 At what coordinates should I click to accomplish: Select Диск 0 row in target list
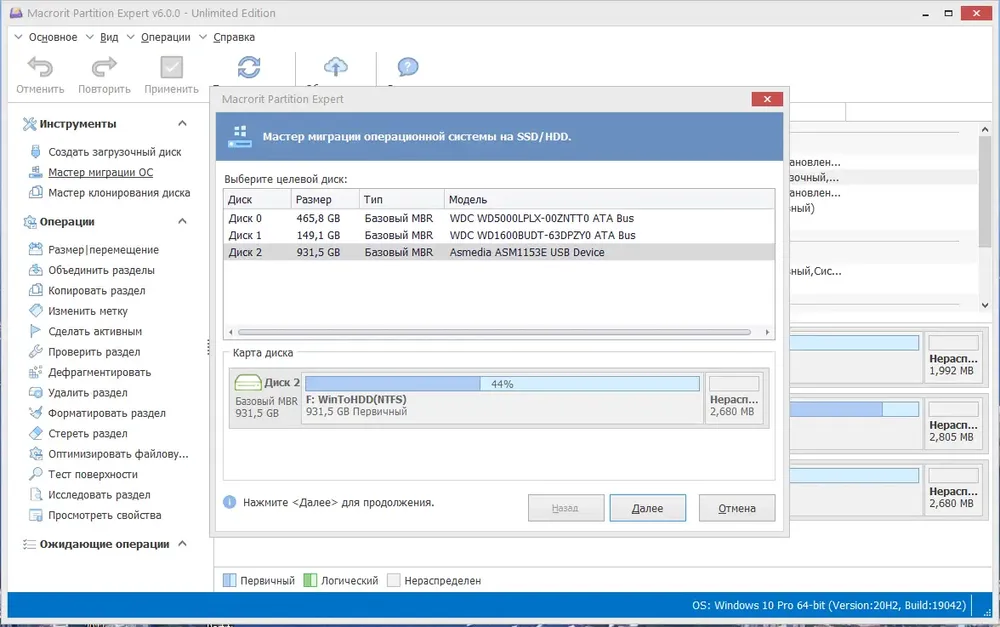[x=499, y=218]
